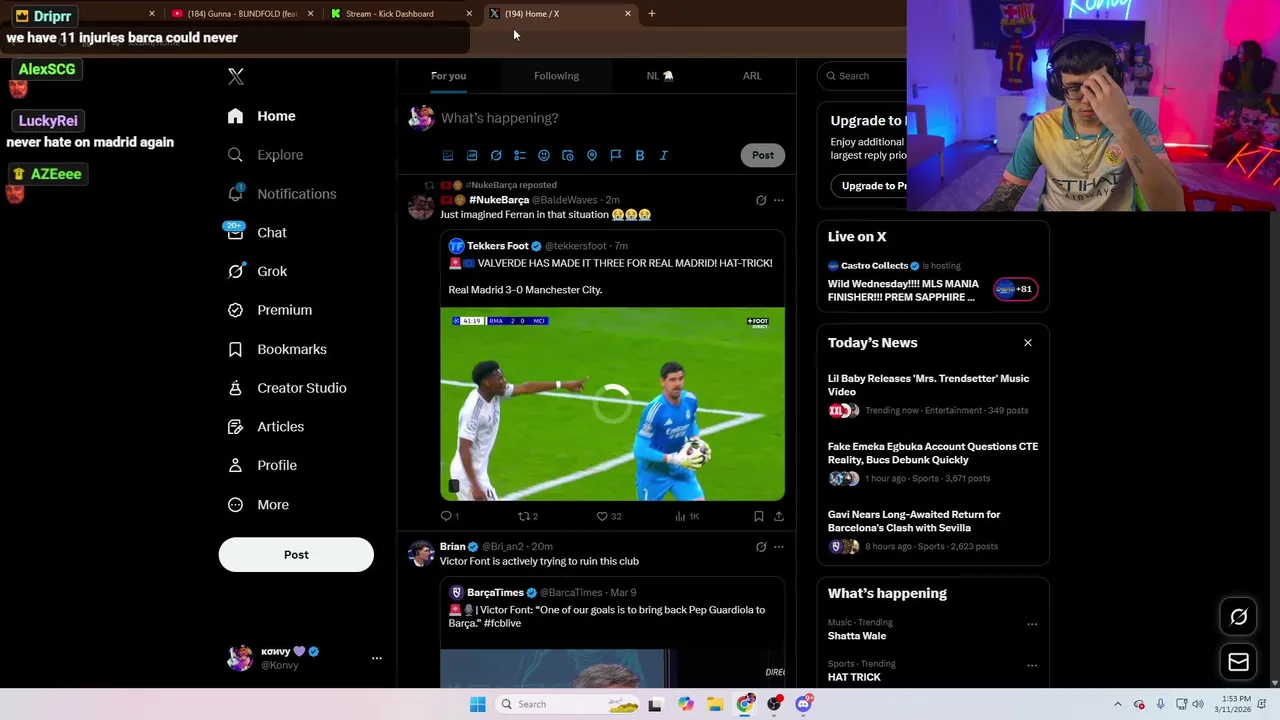Switch to ARL tab
This screenshot has height=720, width=1280.
752,76
